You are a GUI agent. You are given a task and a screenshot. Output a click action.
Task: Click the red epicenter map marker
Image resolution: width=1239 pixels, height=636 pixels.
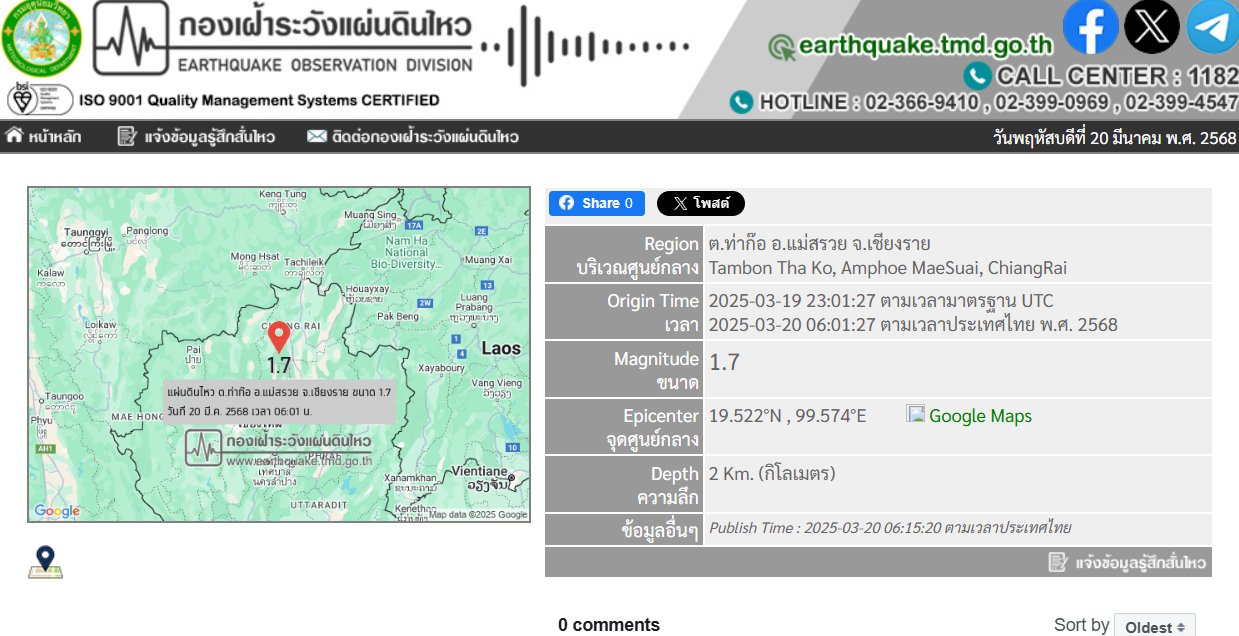pyautogui.click(x=279, y=337)
